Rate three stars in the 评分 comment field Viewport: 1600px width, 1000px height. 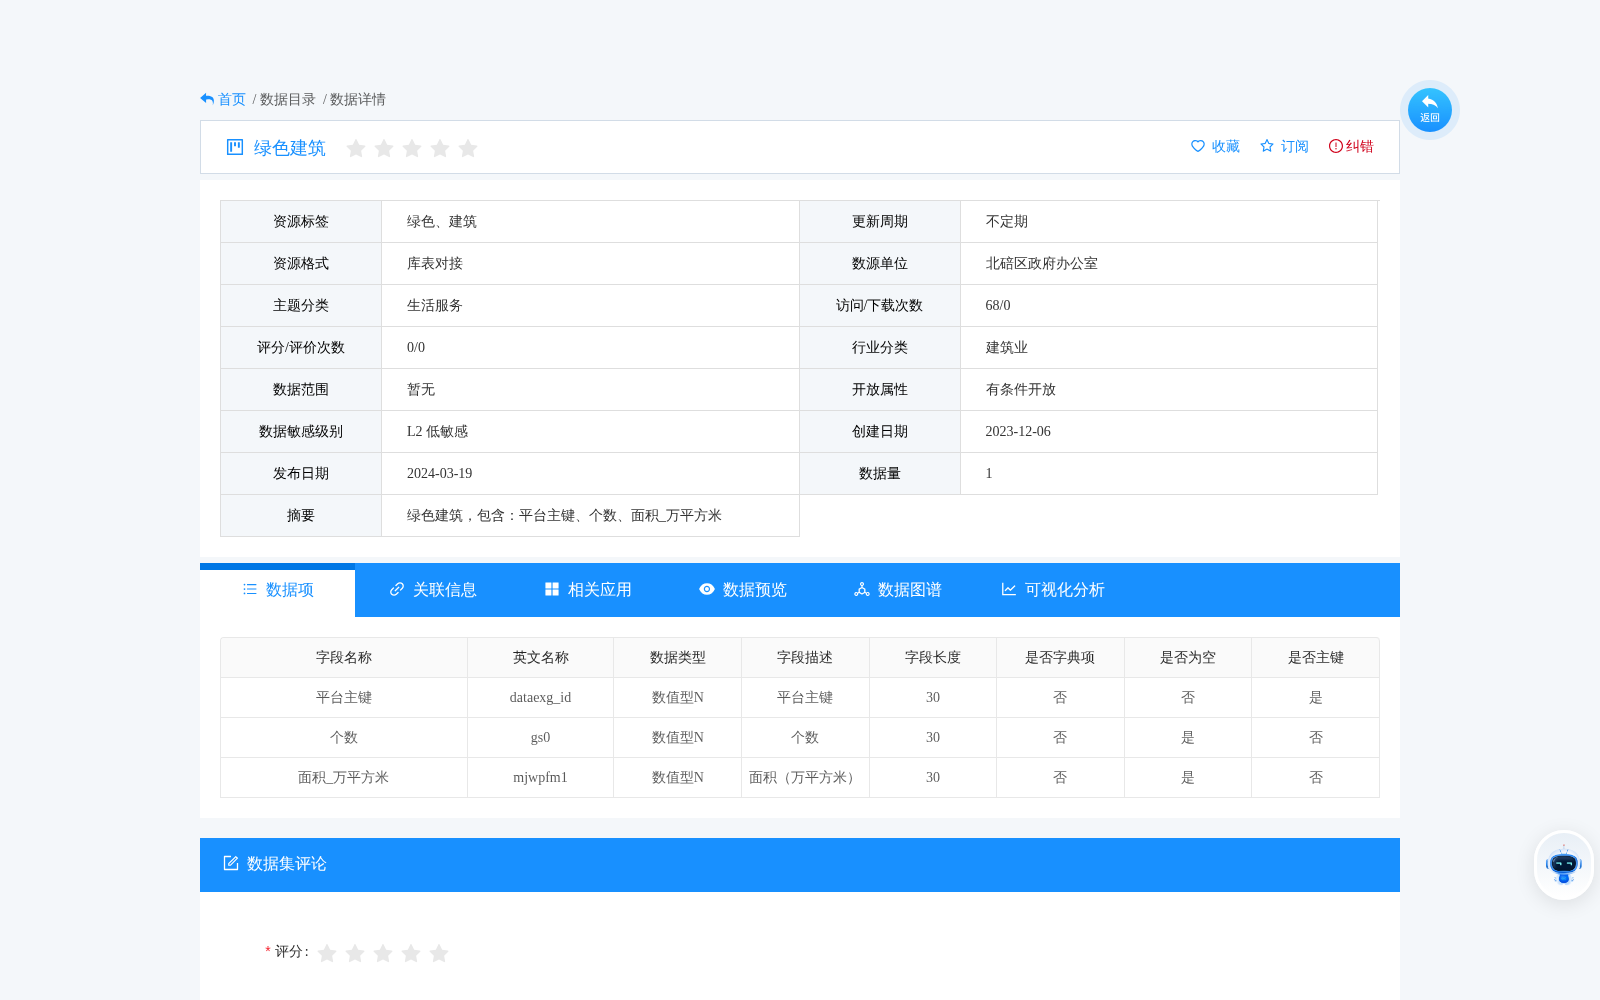click(x=383, y=953)
